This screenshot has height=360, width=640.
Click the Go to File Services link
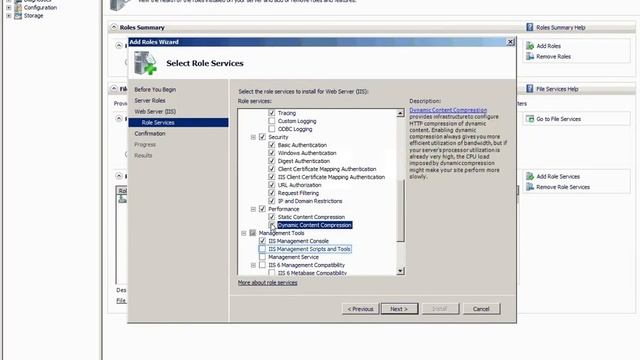pyautogui.click(x=558, y=119)
